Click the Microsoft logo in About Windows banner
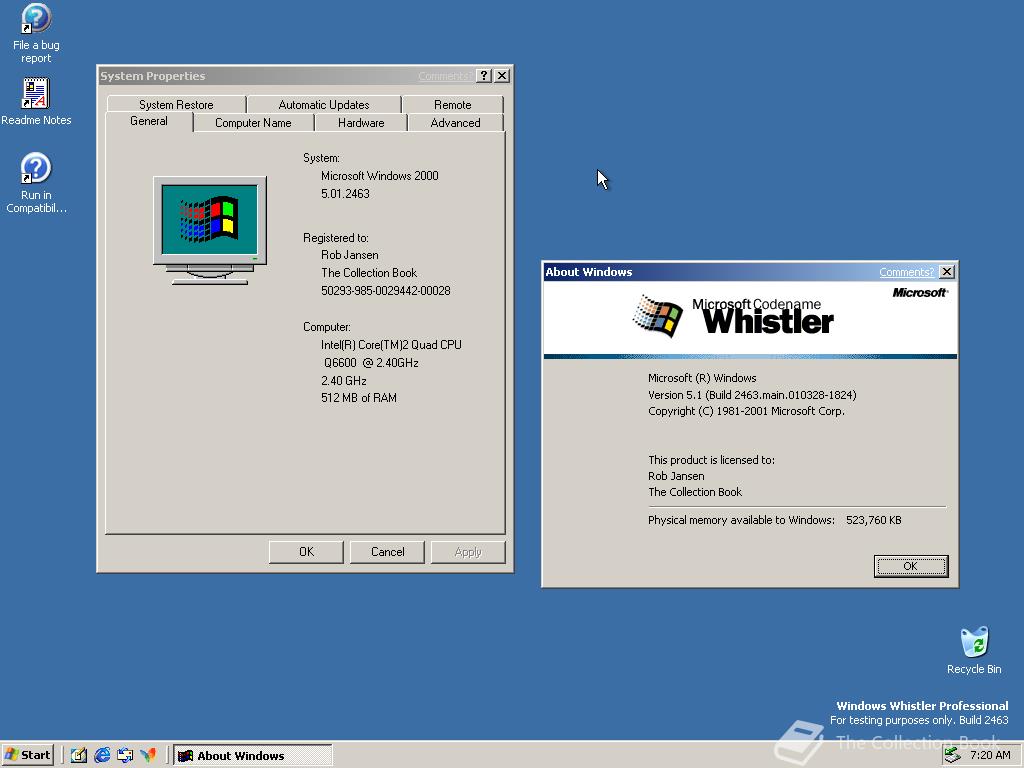1024x768 pixels. 920,293
